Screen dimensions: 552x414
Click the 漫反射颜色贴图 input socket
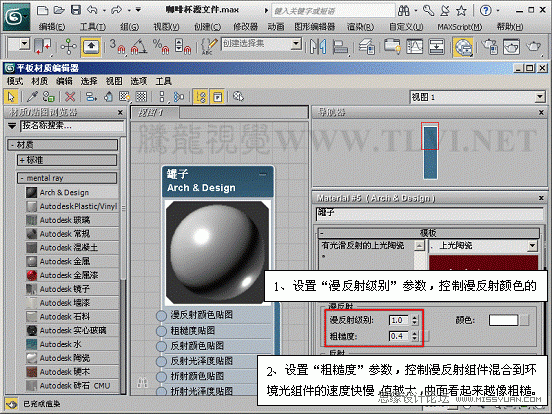tap(161, 315)
